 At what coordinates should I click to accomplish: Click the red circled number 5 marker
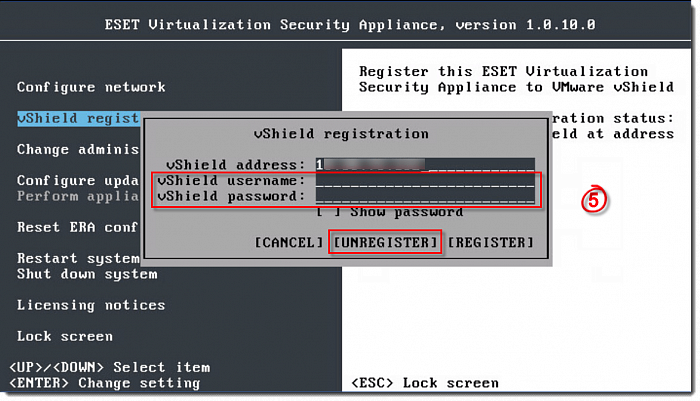tap(593, 200)
